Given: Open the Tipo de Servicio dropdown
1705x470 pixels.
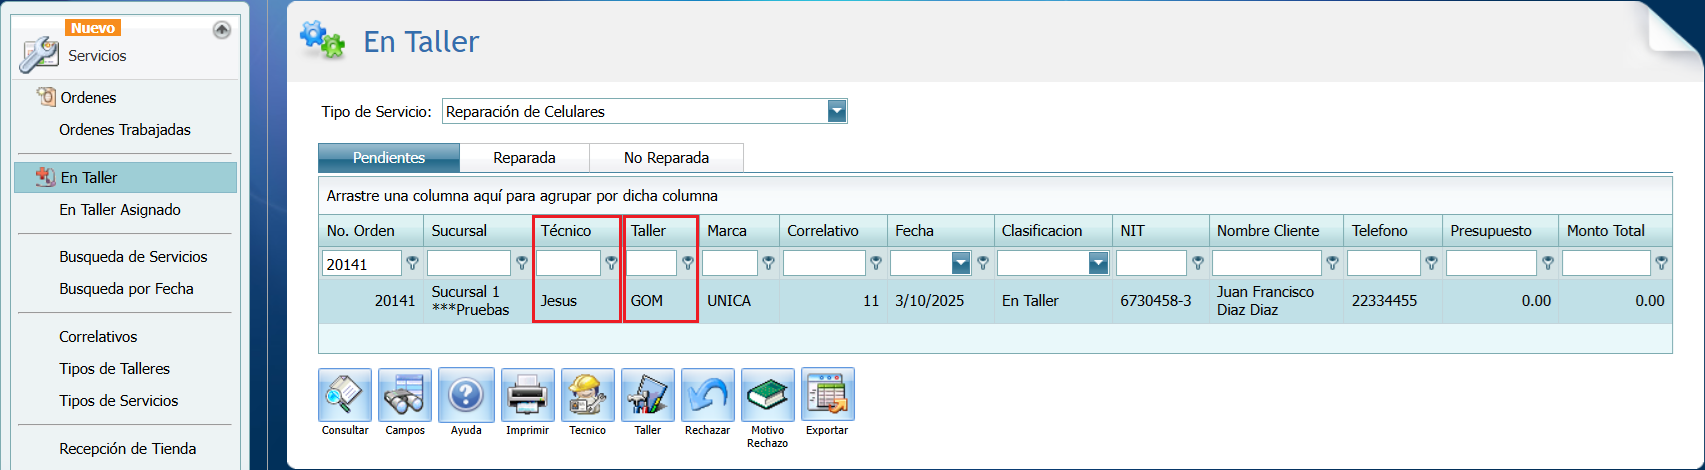Looking at the screenshot, I should click(x=837, y=111).
